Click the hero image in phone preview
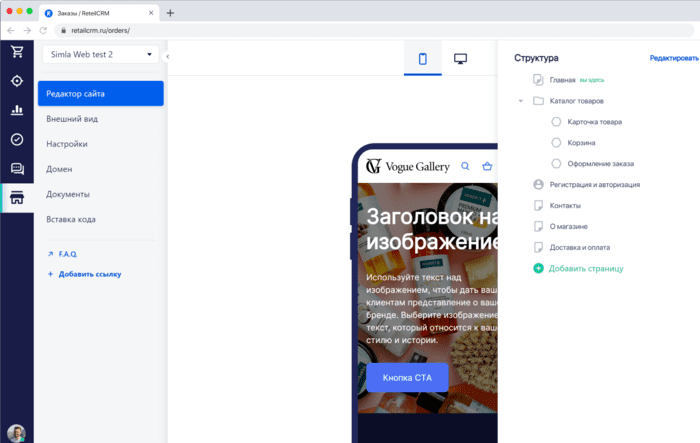This screenshot has height=443, width=700. pyautogui.click(x=428, y=298)
